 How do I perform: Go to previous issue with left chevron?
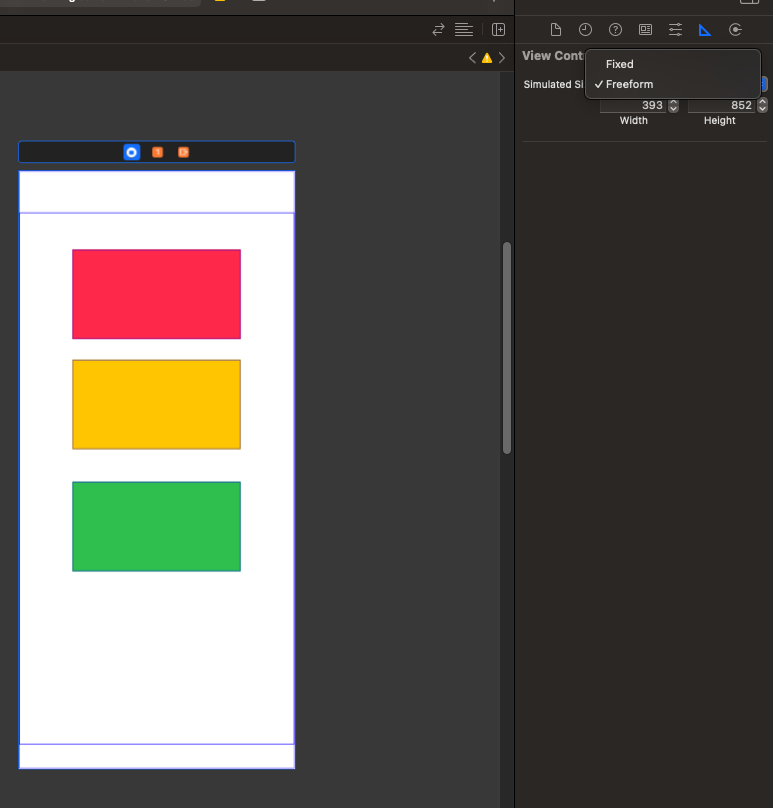point(472,58)
